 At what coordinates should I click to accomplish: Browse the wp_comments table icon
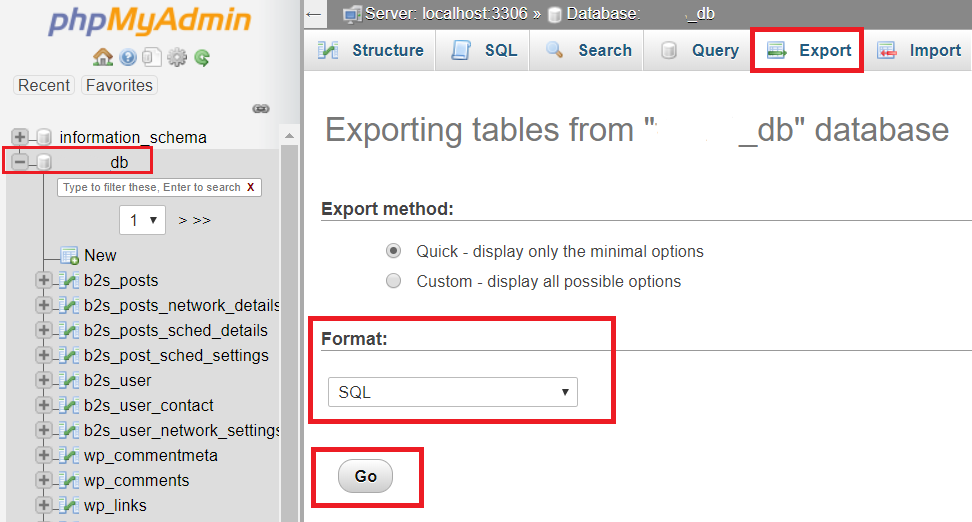point(69,480)
